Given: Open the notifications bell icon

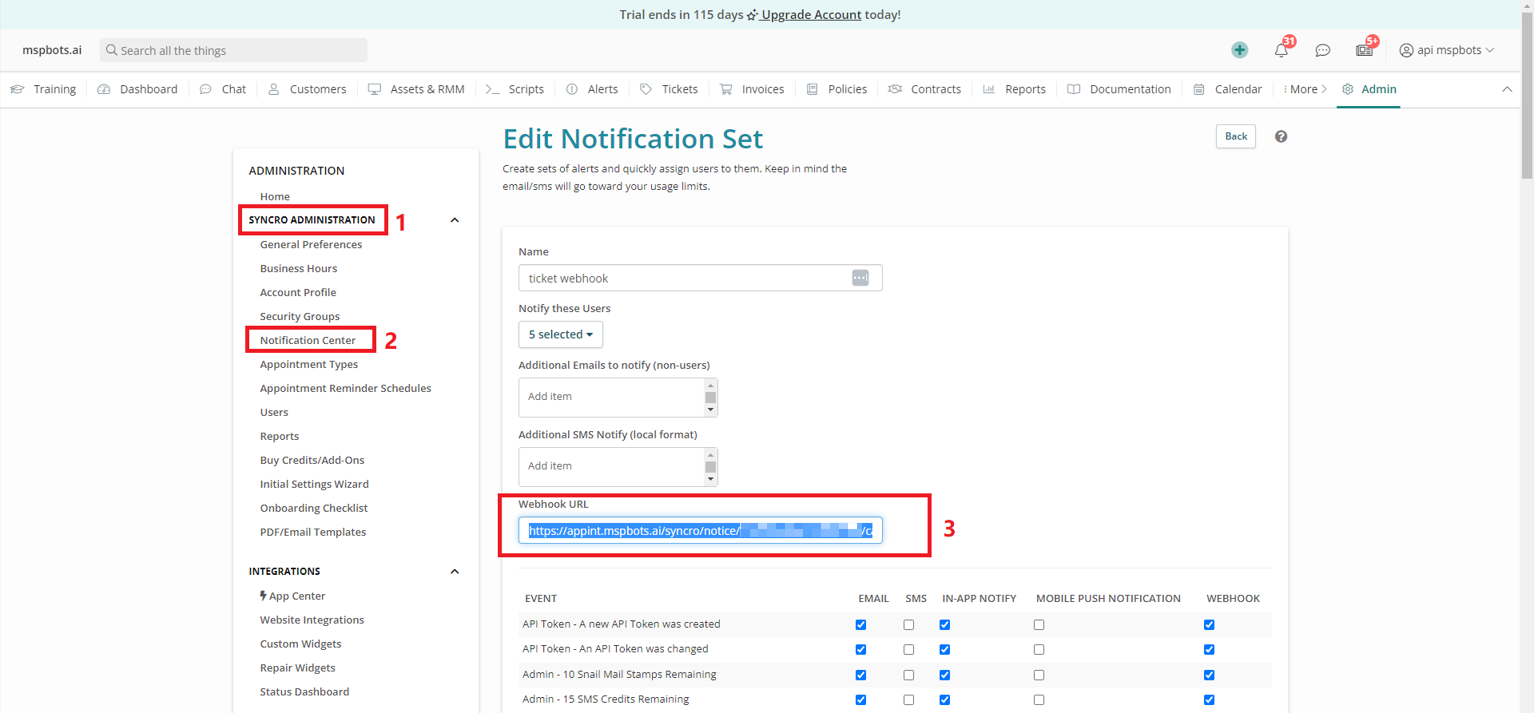Looking at the screenshot, I should click(1281, 49).
